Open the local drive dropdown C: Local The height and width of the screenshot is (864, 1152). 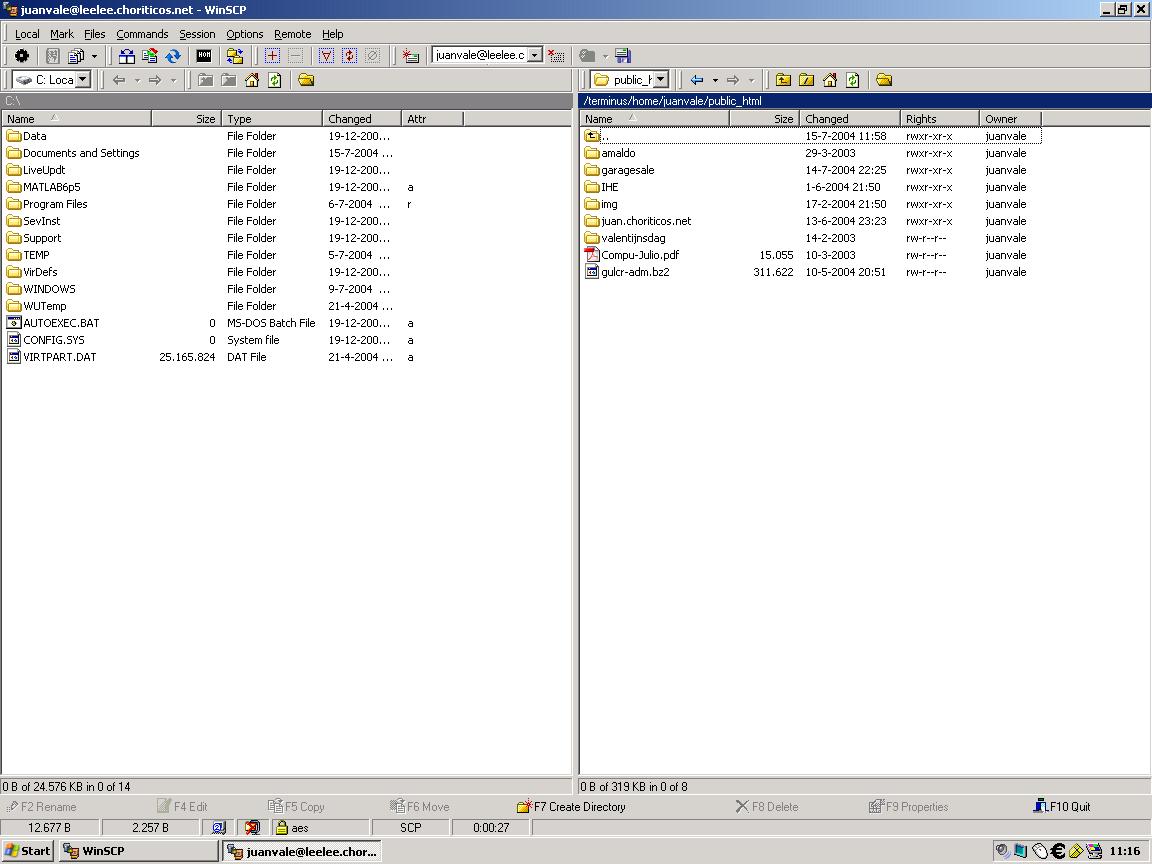coord(83,79)
